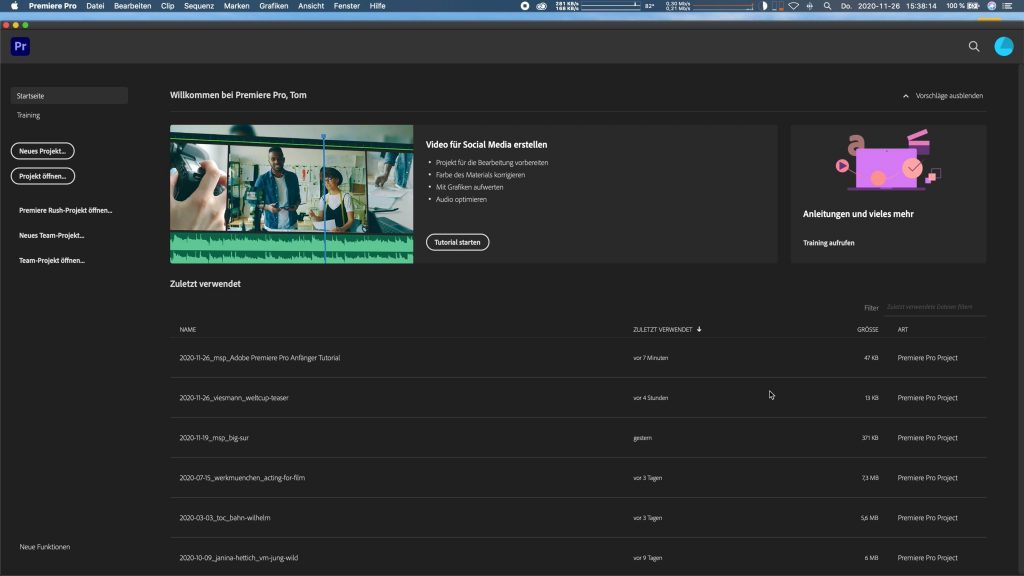1024x576 pixels.
Task: Sort by Zuletzt verwendet column arrow
Action: point(699,329)
